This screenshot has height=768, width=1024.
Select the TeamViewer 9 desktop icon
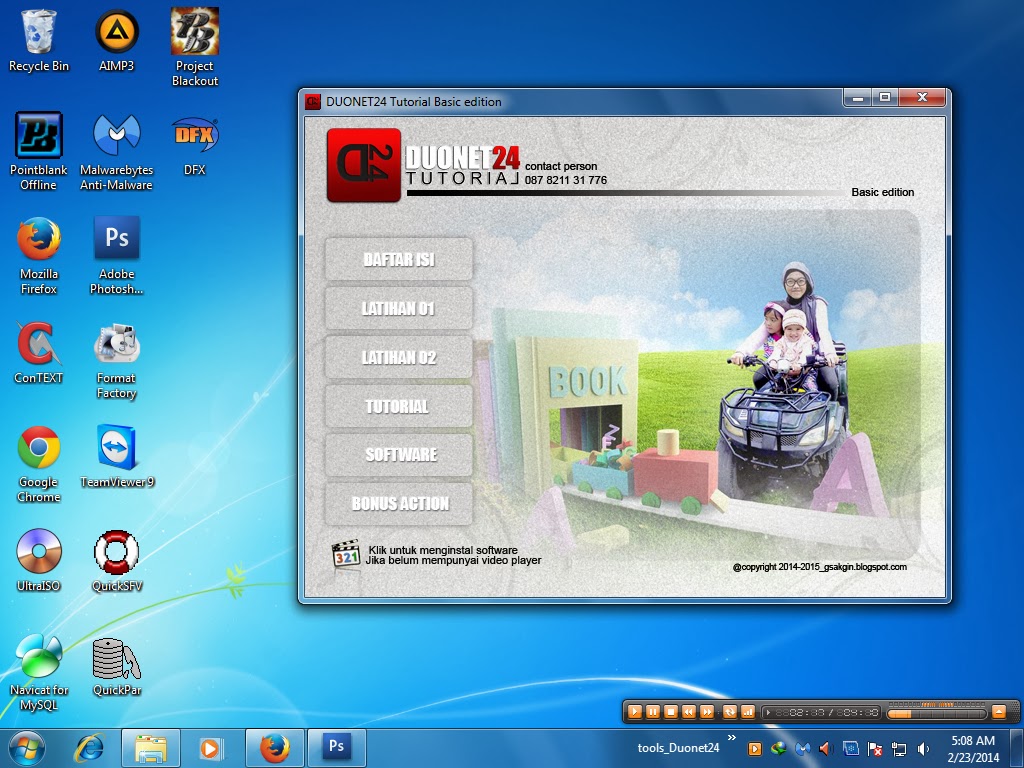[x=116, y=456]
